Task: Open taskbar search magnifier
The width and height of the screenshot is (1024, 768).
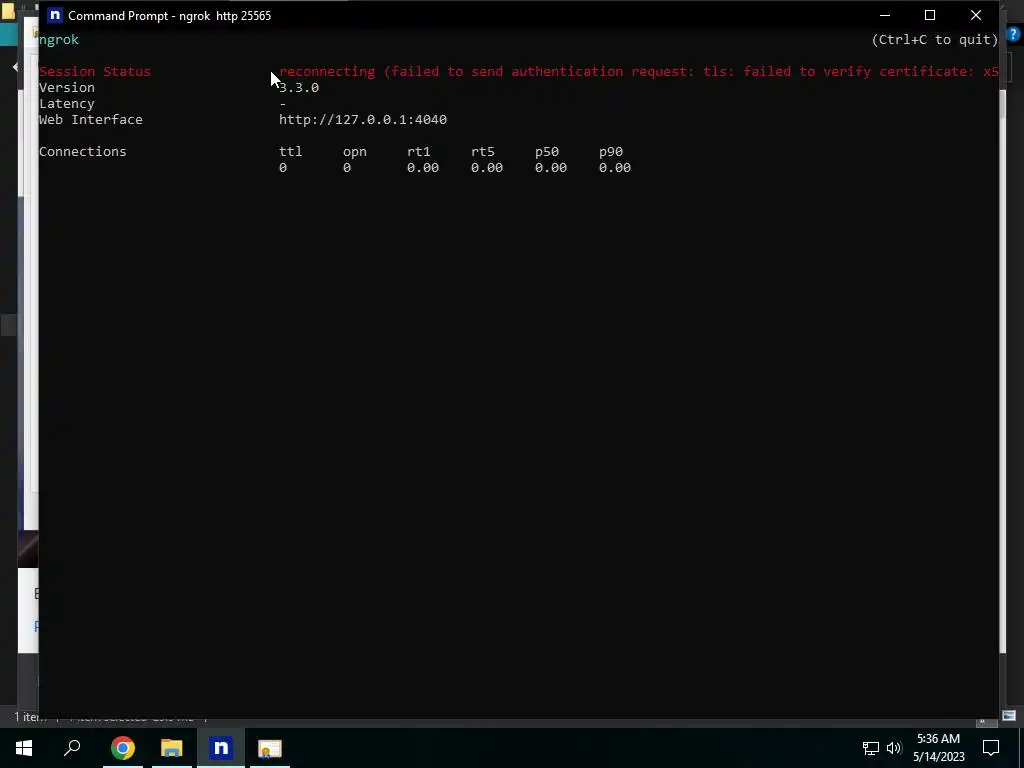Action: (72, 748)
